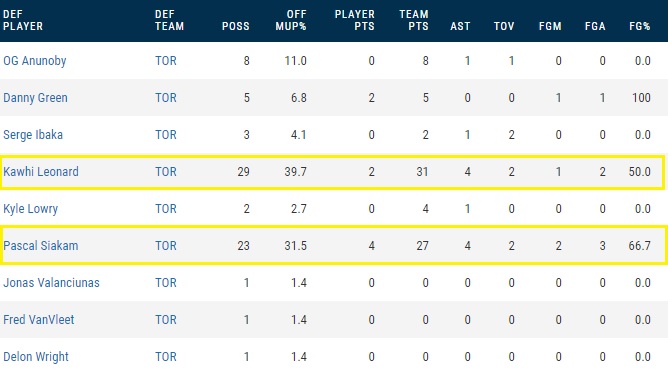Open Fred VanVleet player link
Image resolution: width=668 pixels, height=372 pixels.
click(39, 320)
